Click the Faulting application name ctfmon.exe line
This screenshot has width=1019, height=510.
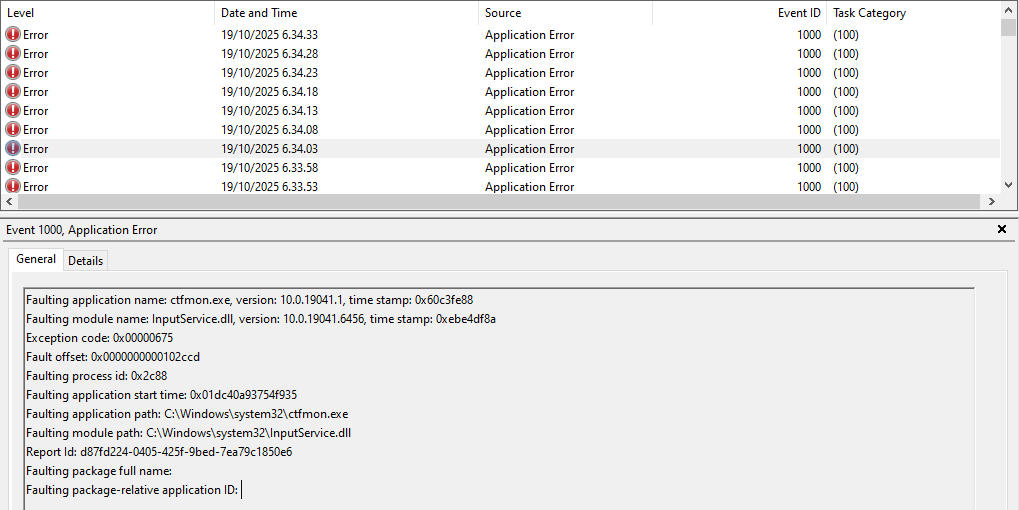pyautogui.click(x=250, y=300)
